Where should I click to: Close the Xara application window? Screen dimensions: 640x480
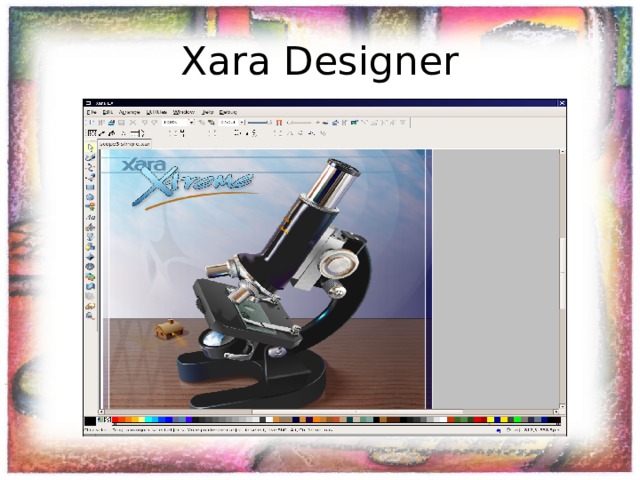[562, 103]
